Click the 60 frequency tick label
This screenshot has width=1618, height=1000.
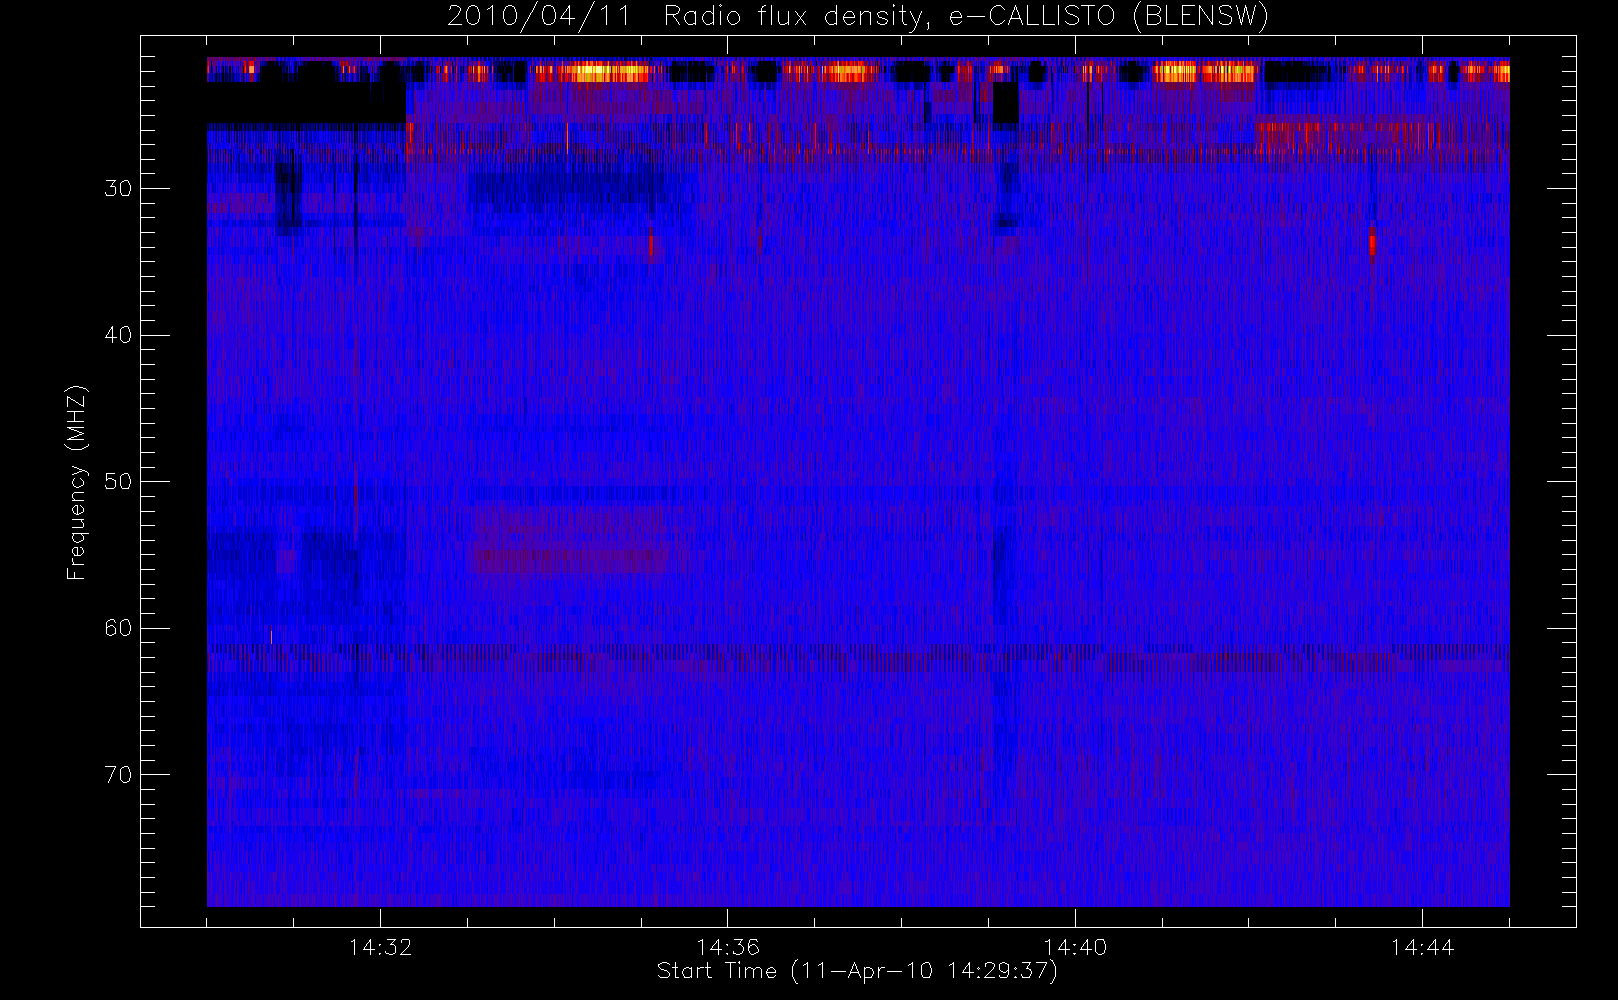[117, 628]
